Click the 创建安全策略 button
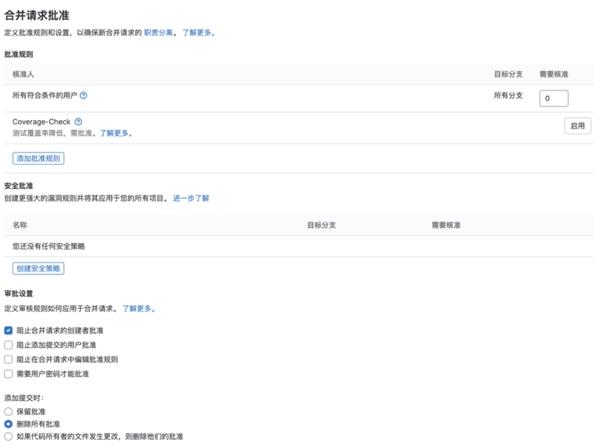This screenshot has width=600, height=443. 38,268
